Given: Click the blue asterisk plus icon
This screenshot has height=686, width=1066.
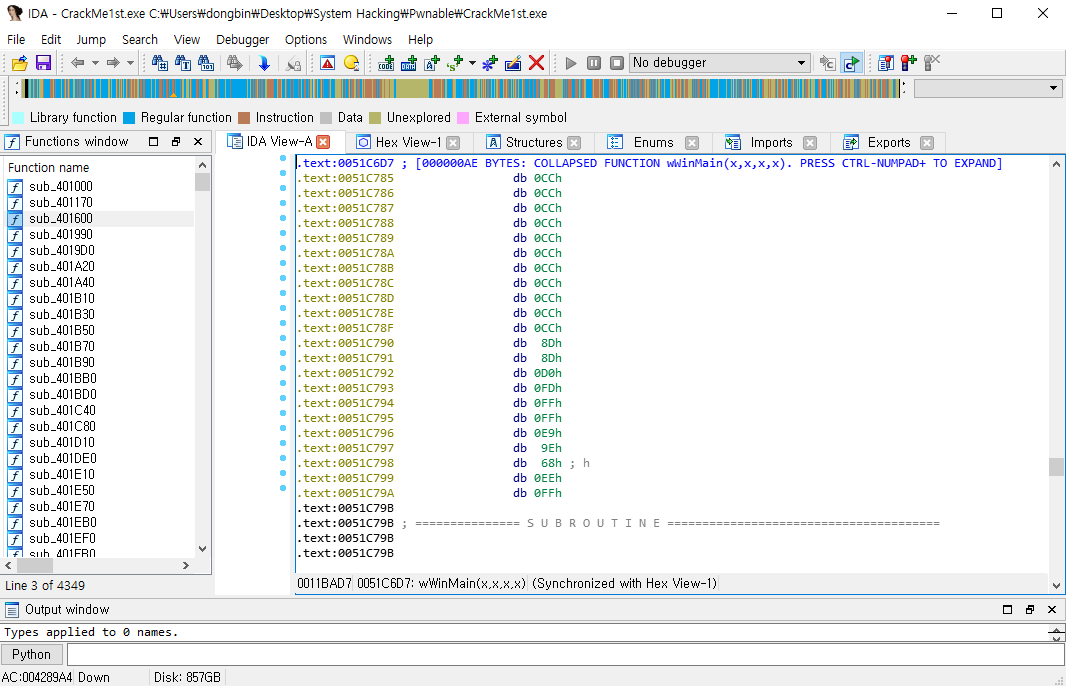Looking at the screenshot, I should click(x=489, y=63).
